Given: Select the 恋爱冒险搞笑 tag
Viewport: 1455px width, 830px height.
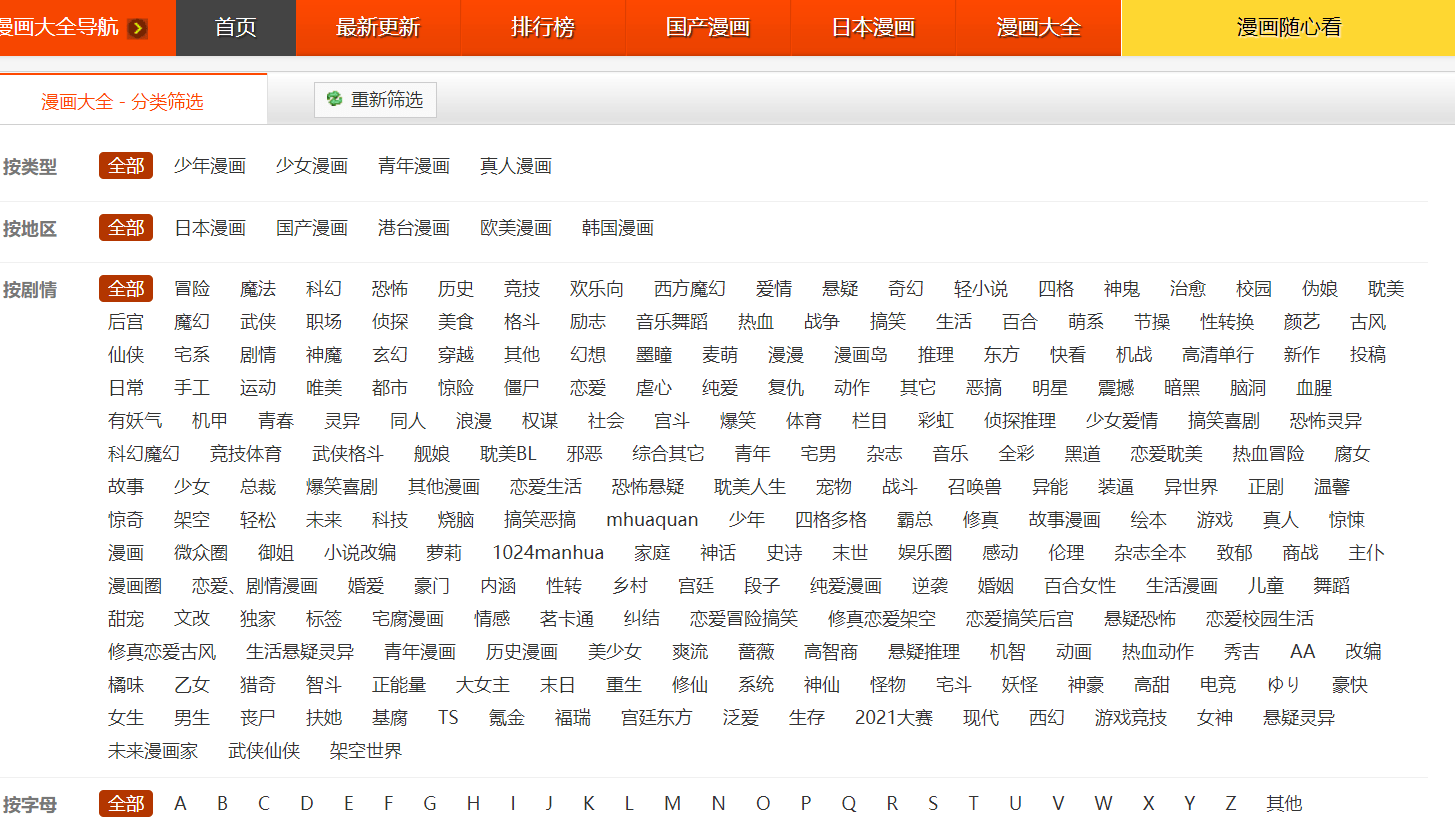Looking at the screenshot, I should pyautogui.click(x=743, y=619).
